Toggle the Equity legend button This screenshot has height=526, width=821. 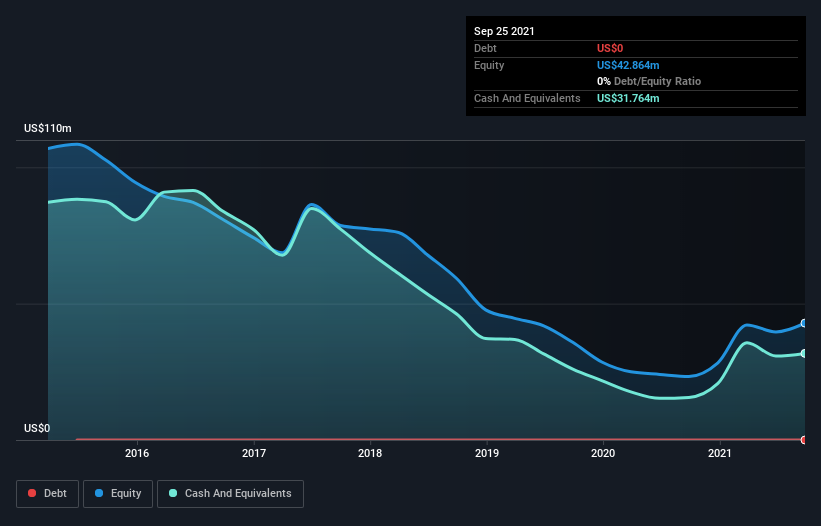[x=118, y=494]
